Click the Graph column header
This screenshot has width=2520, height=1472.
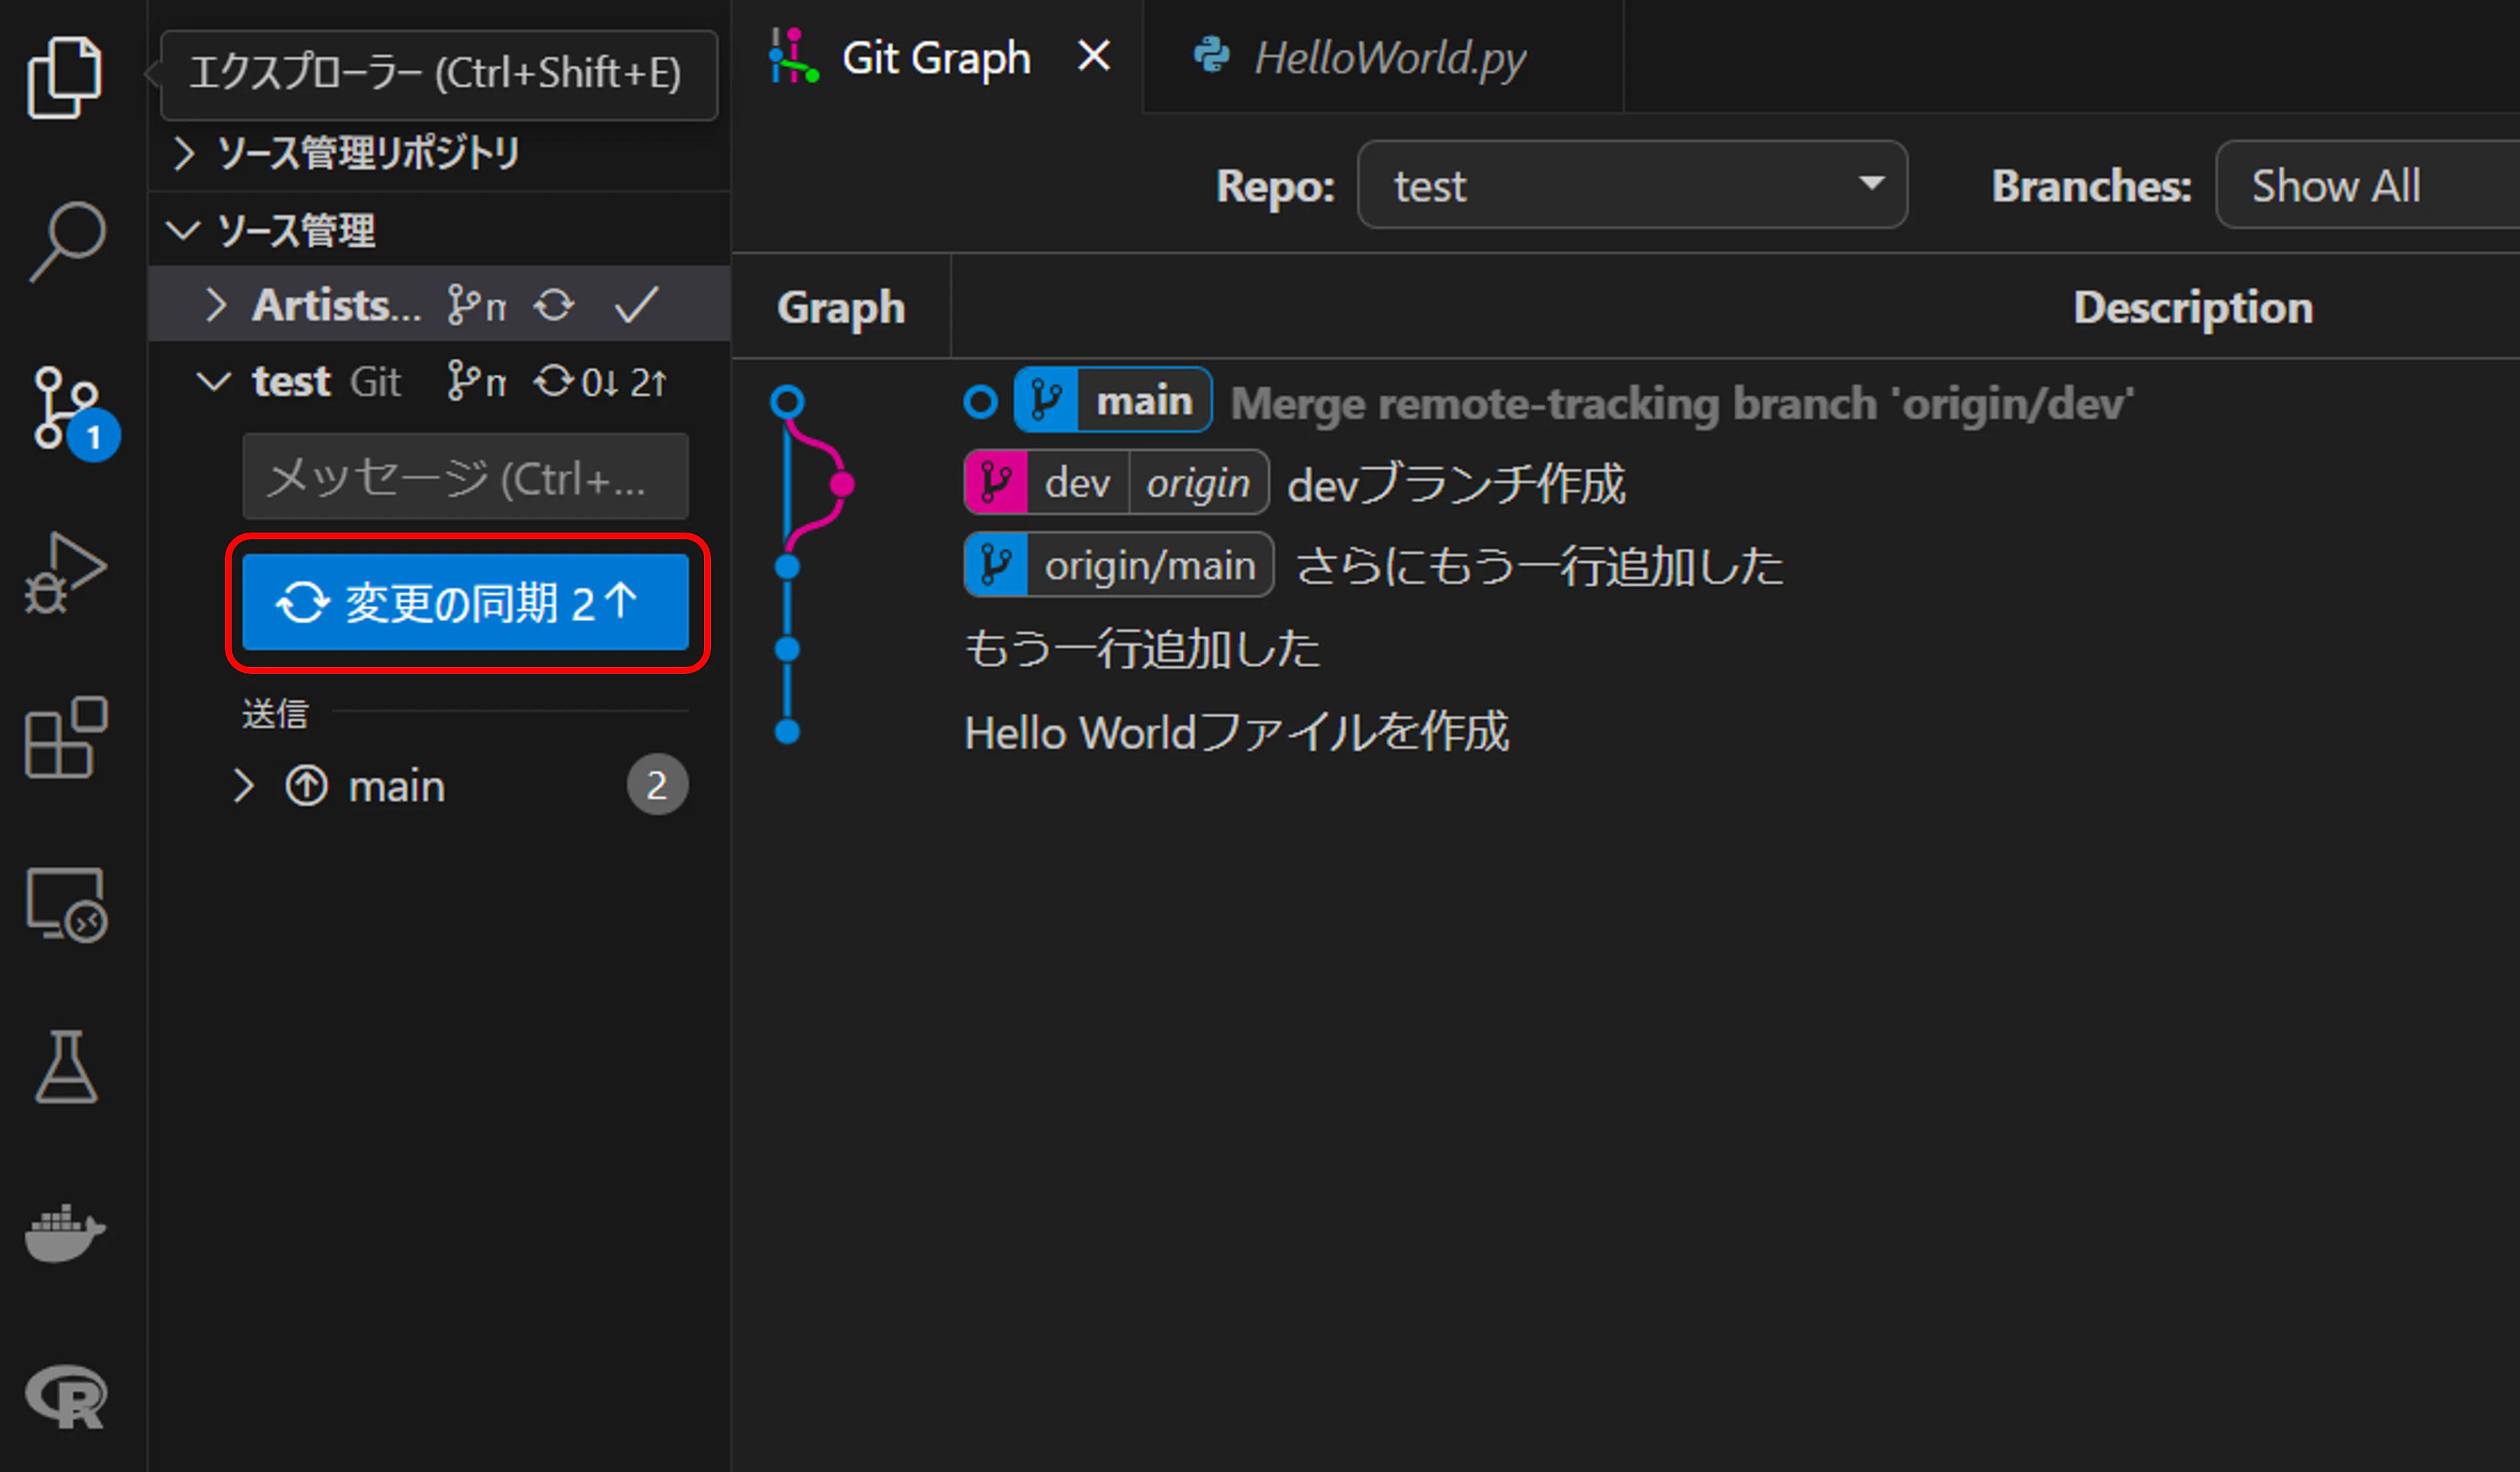[841, 307]
